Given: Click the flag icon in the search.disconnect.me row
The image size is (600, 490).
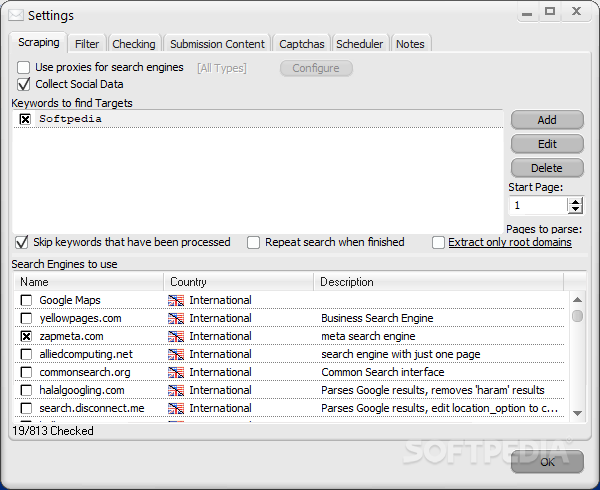Looking at the screenshot, I should 176,409.
